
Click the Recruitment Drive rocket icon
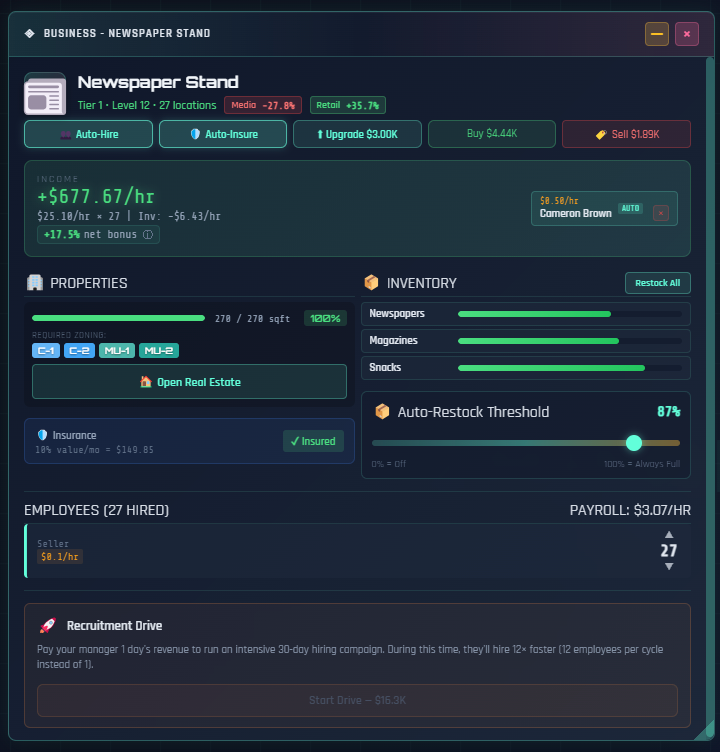(46, 626)
